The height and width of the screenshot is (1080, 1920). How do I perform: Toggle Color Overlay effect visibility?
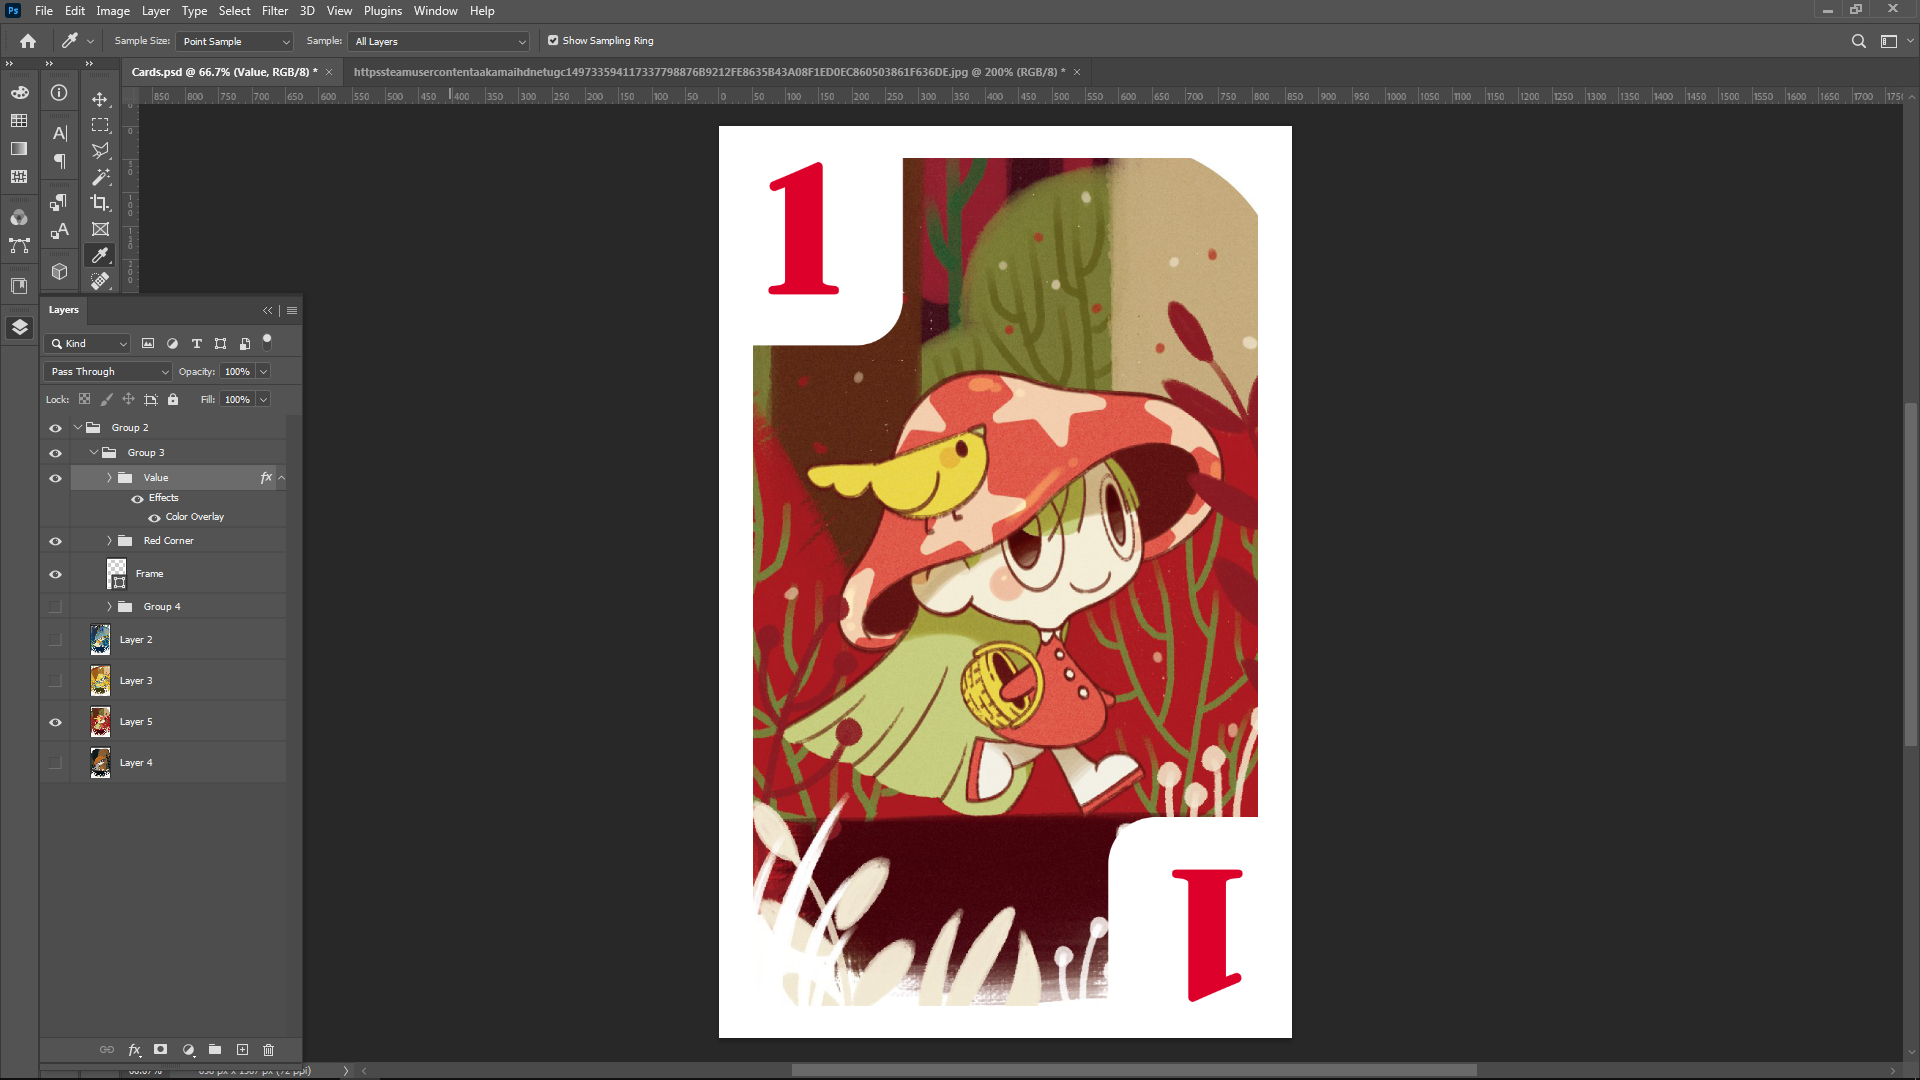[154, 518]
